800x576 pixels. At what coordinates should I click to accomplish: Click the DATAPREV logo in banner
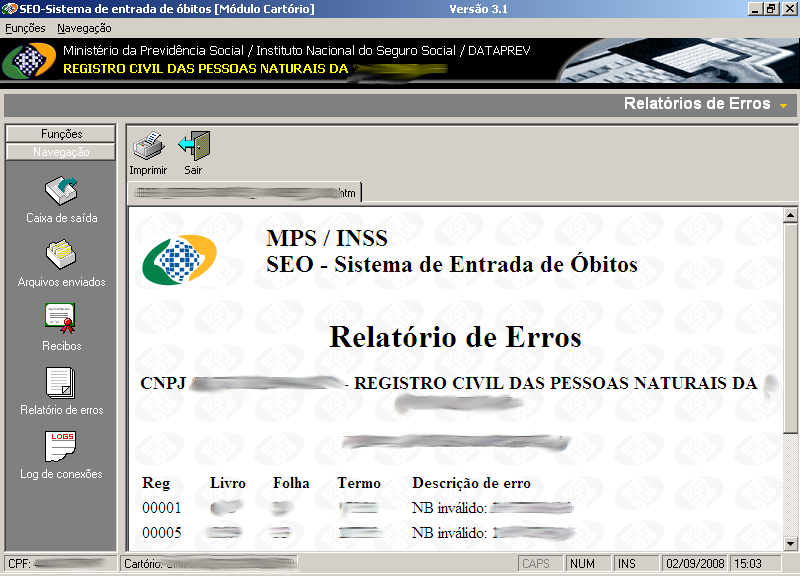[29, 60]
